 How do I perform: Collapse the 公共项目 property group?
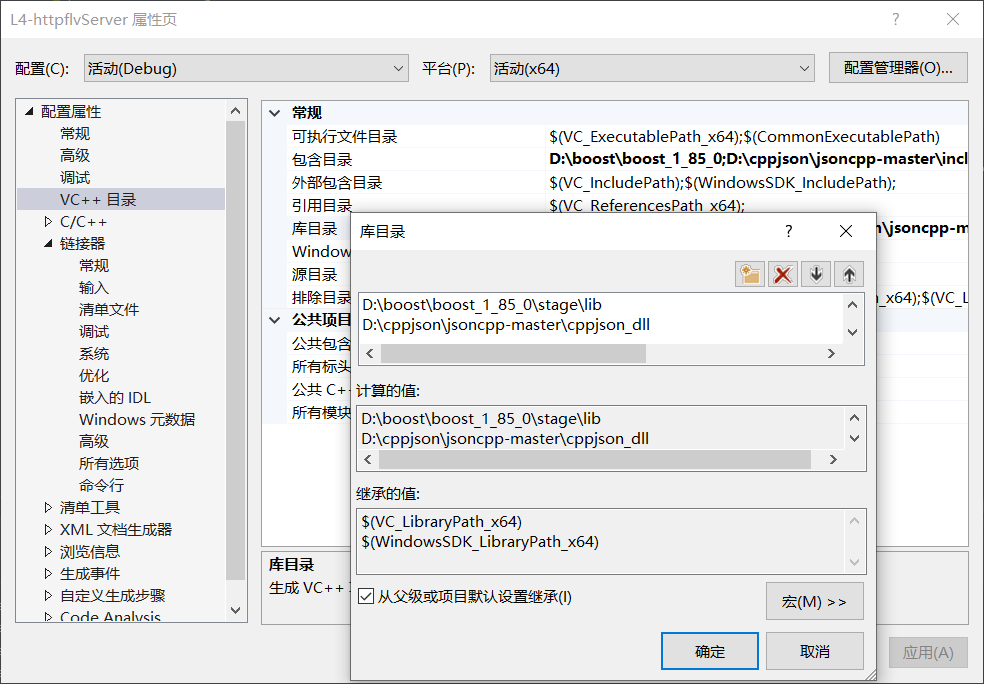pos(274,320)
